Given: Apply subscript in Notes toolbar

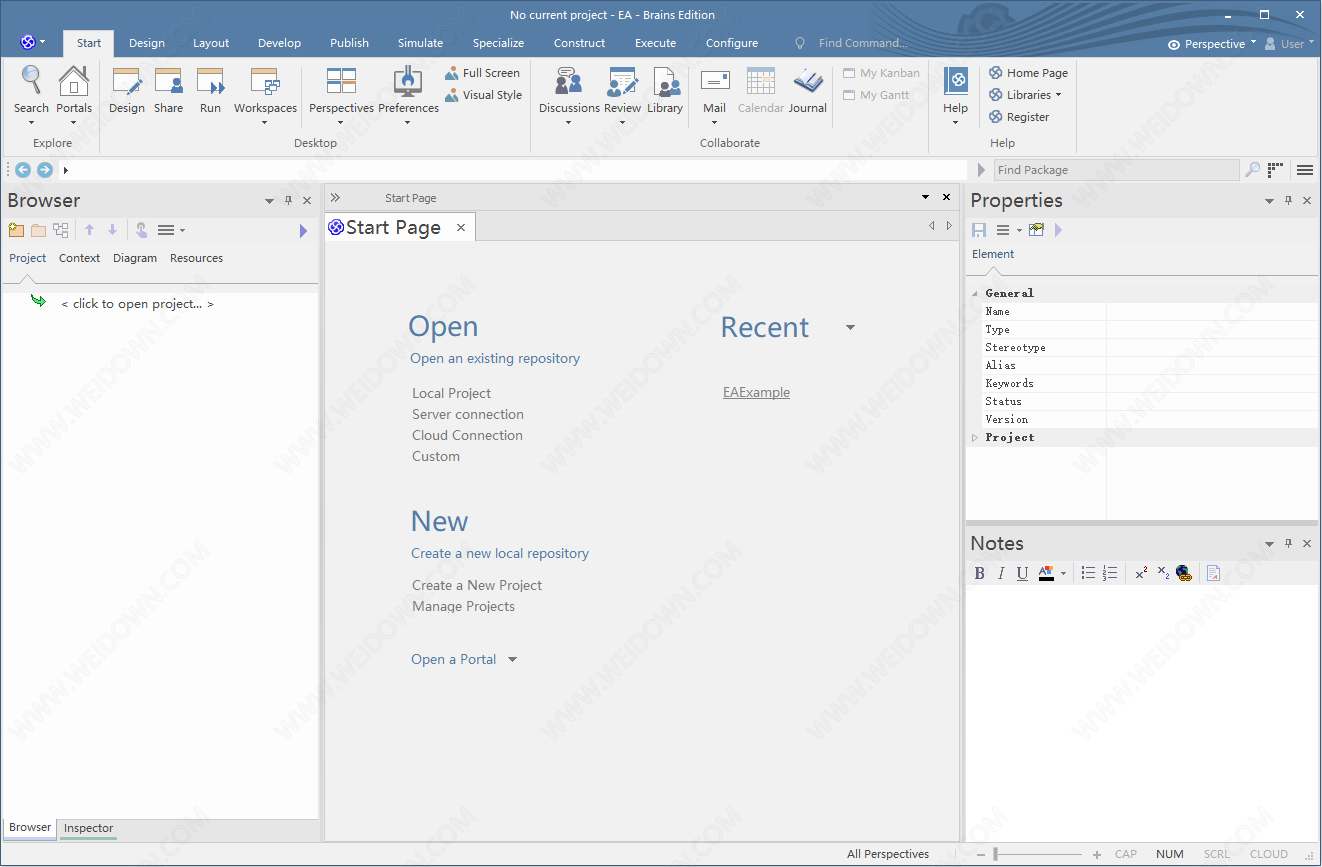Looking at the screenshot, I should coord(1163,573).
